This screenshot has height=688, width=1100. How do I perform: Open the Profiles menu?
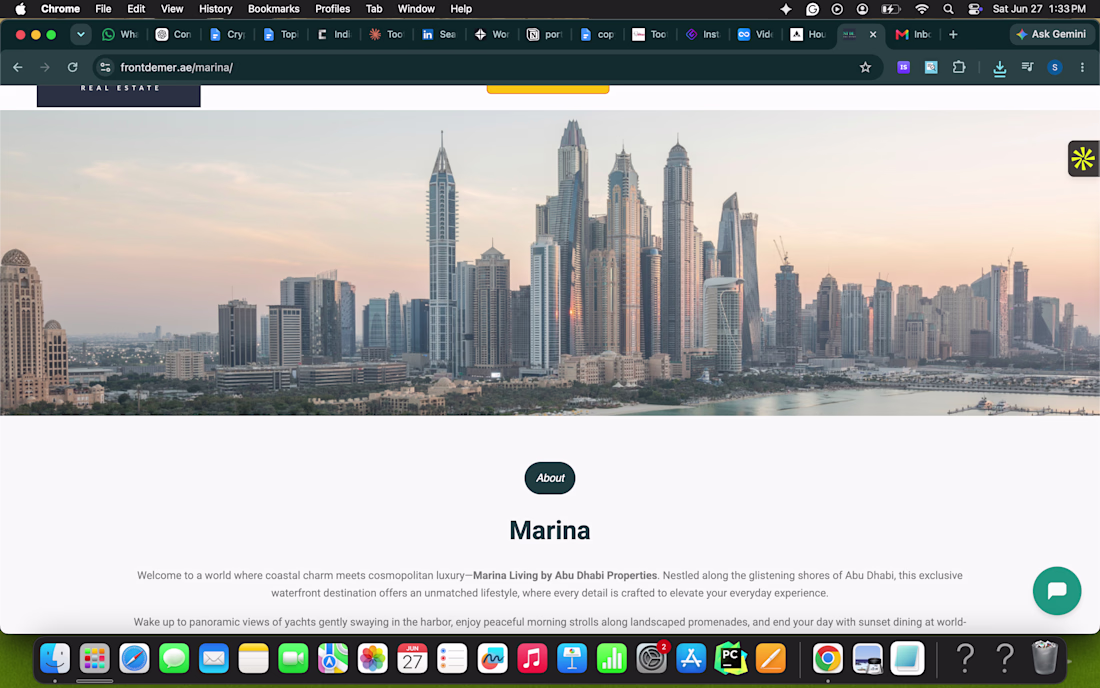(x=333, y=9)
